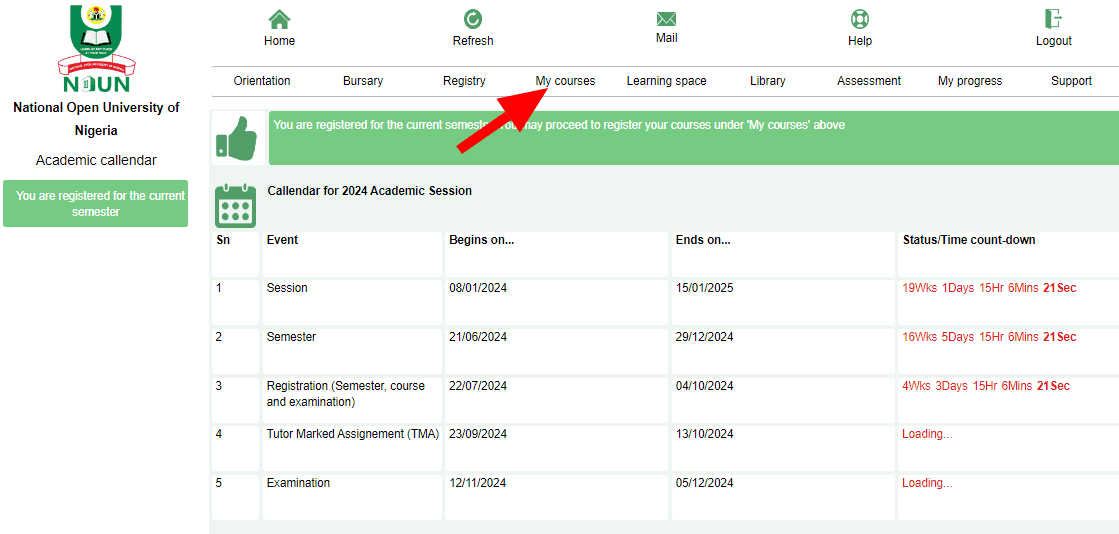Viewport: 1119px width, 534px height.
Task: Click the Help lifebuoy icon
Action: pos(860,19)
